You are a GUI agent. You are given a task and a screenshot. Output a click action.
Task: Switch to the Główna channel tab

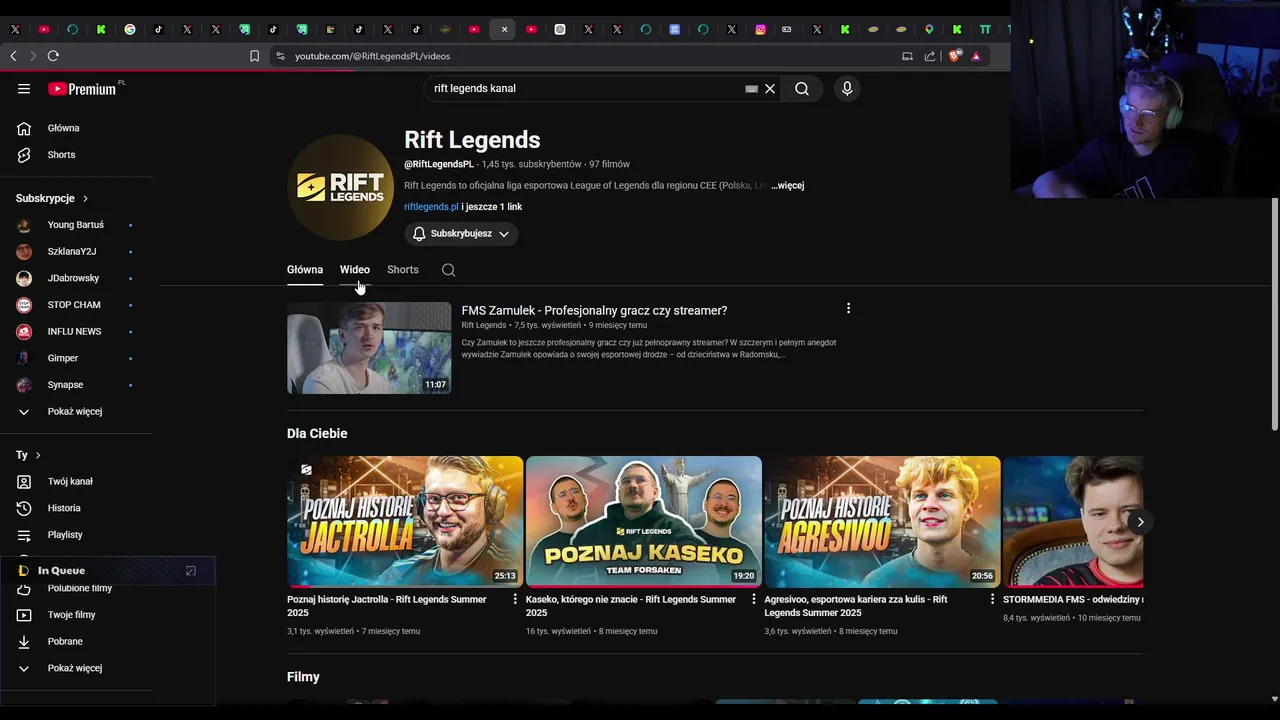pos(305,270)
